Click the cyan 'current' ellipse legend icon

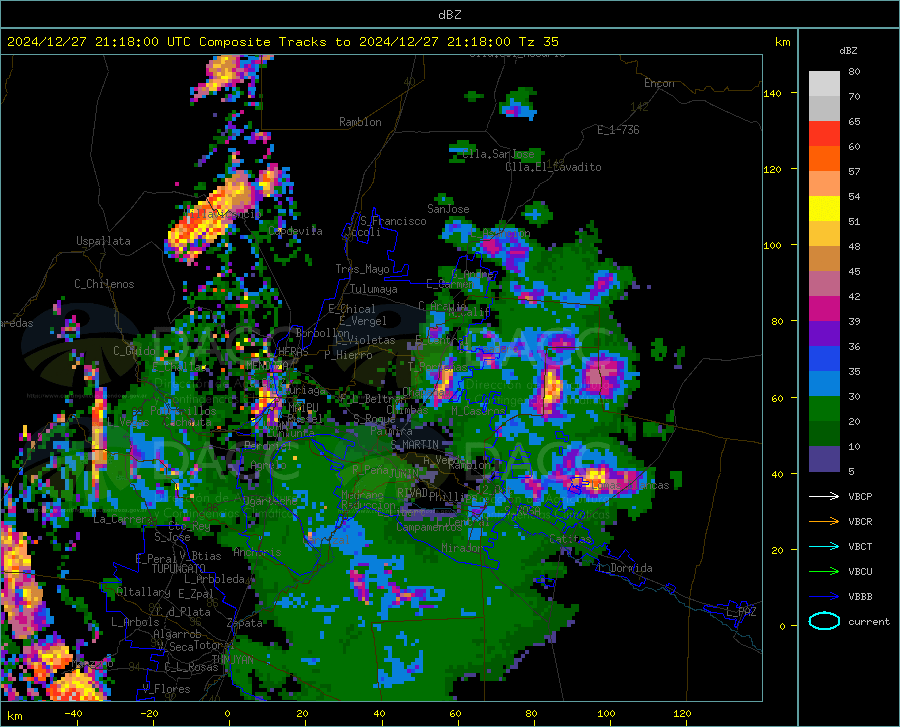pyautogui.click(x=824, y=621)
